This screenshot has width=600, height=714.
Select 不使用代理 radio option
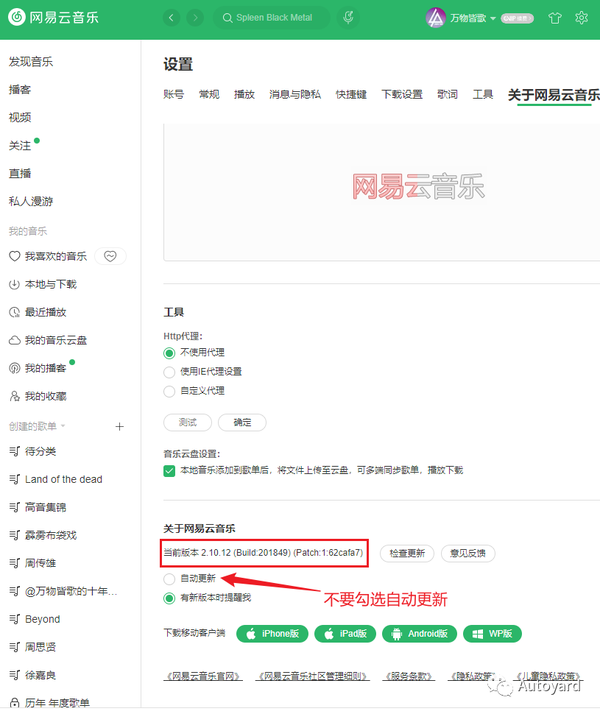click(169, 353)
